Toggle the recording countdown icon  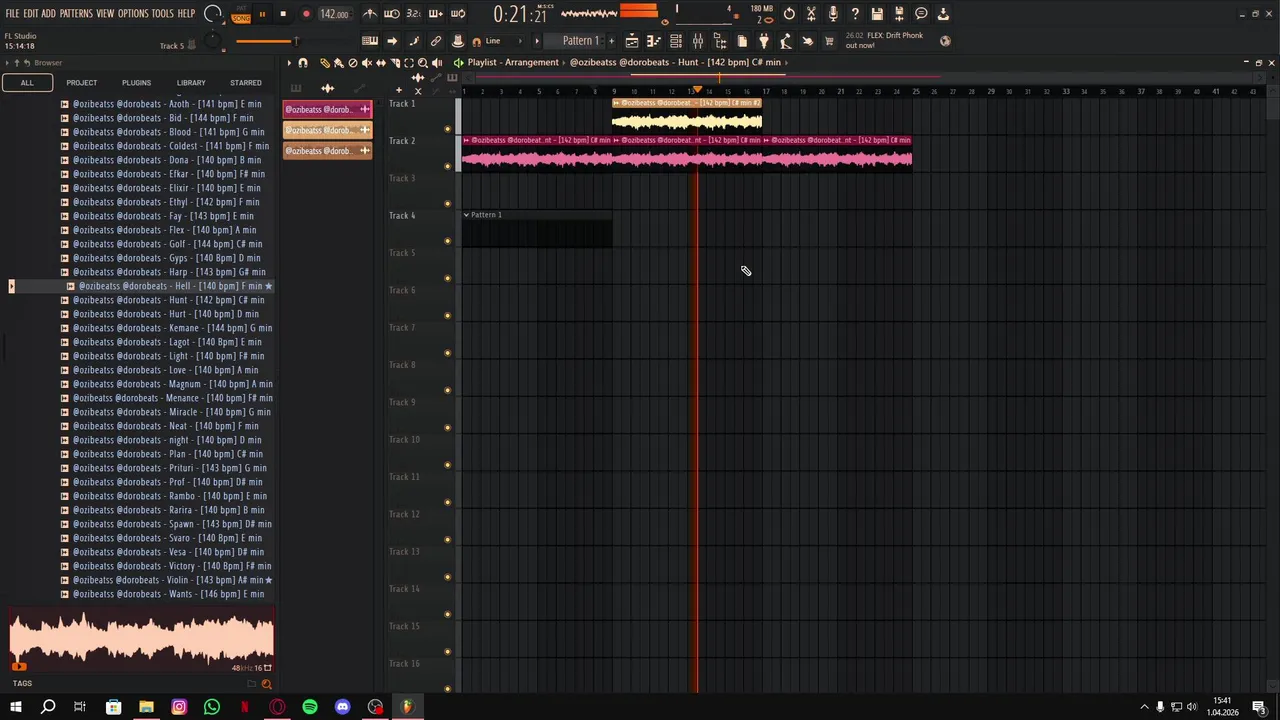[x=414, y=14]
